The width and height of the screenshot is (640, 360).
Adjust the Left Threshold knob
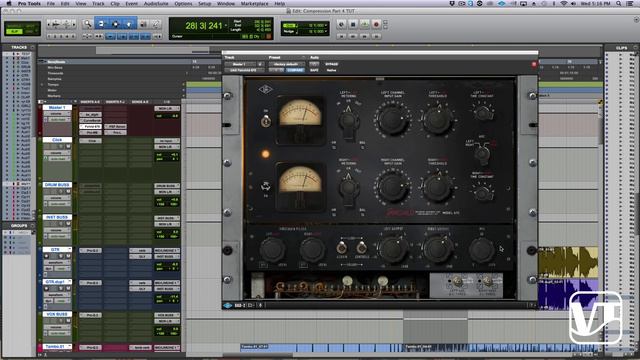437,120
